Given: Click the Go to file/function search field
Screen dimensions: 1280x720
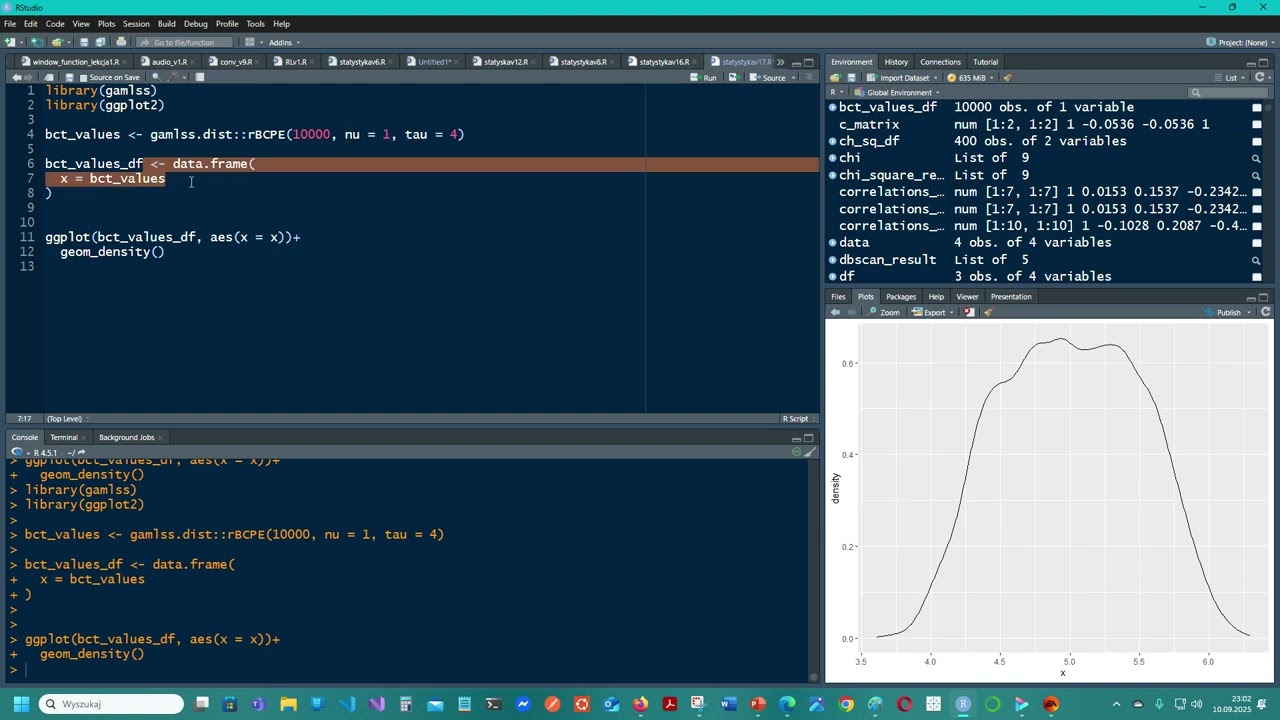Looking at the screenshot, I should (x=184, y=42).
